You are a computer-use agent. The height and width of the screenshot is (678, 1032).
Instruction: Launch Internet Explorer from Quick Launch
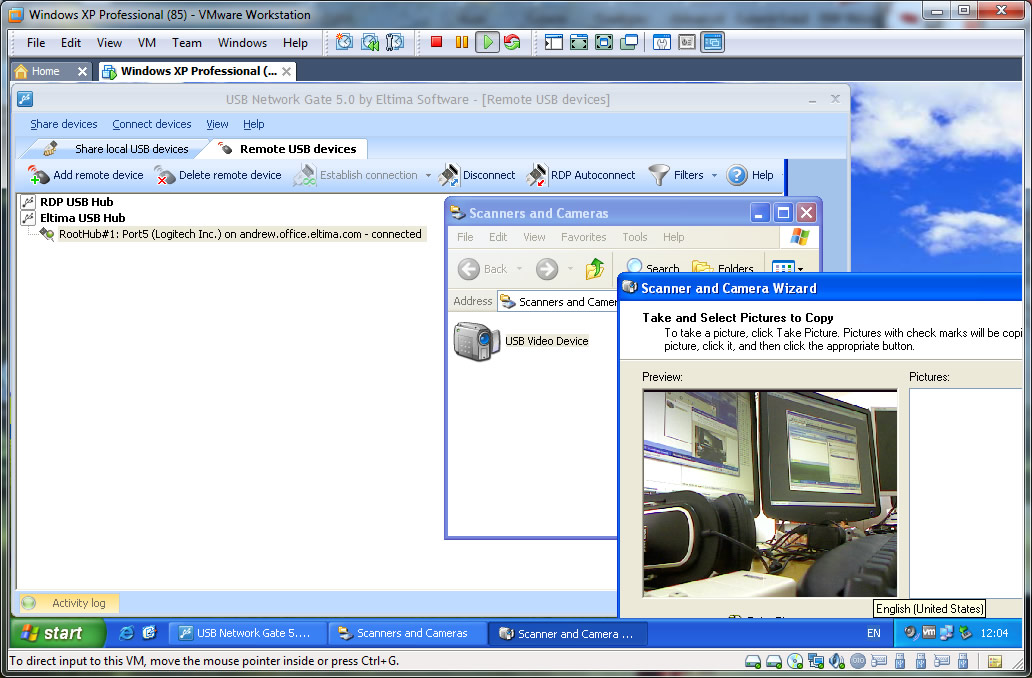coord(126,633)
